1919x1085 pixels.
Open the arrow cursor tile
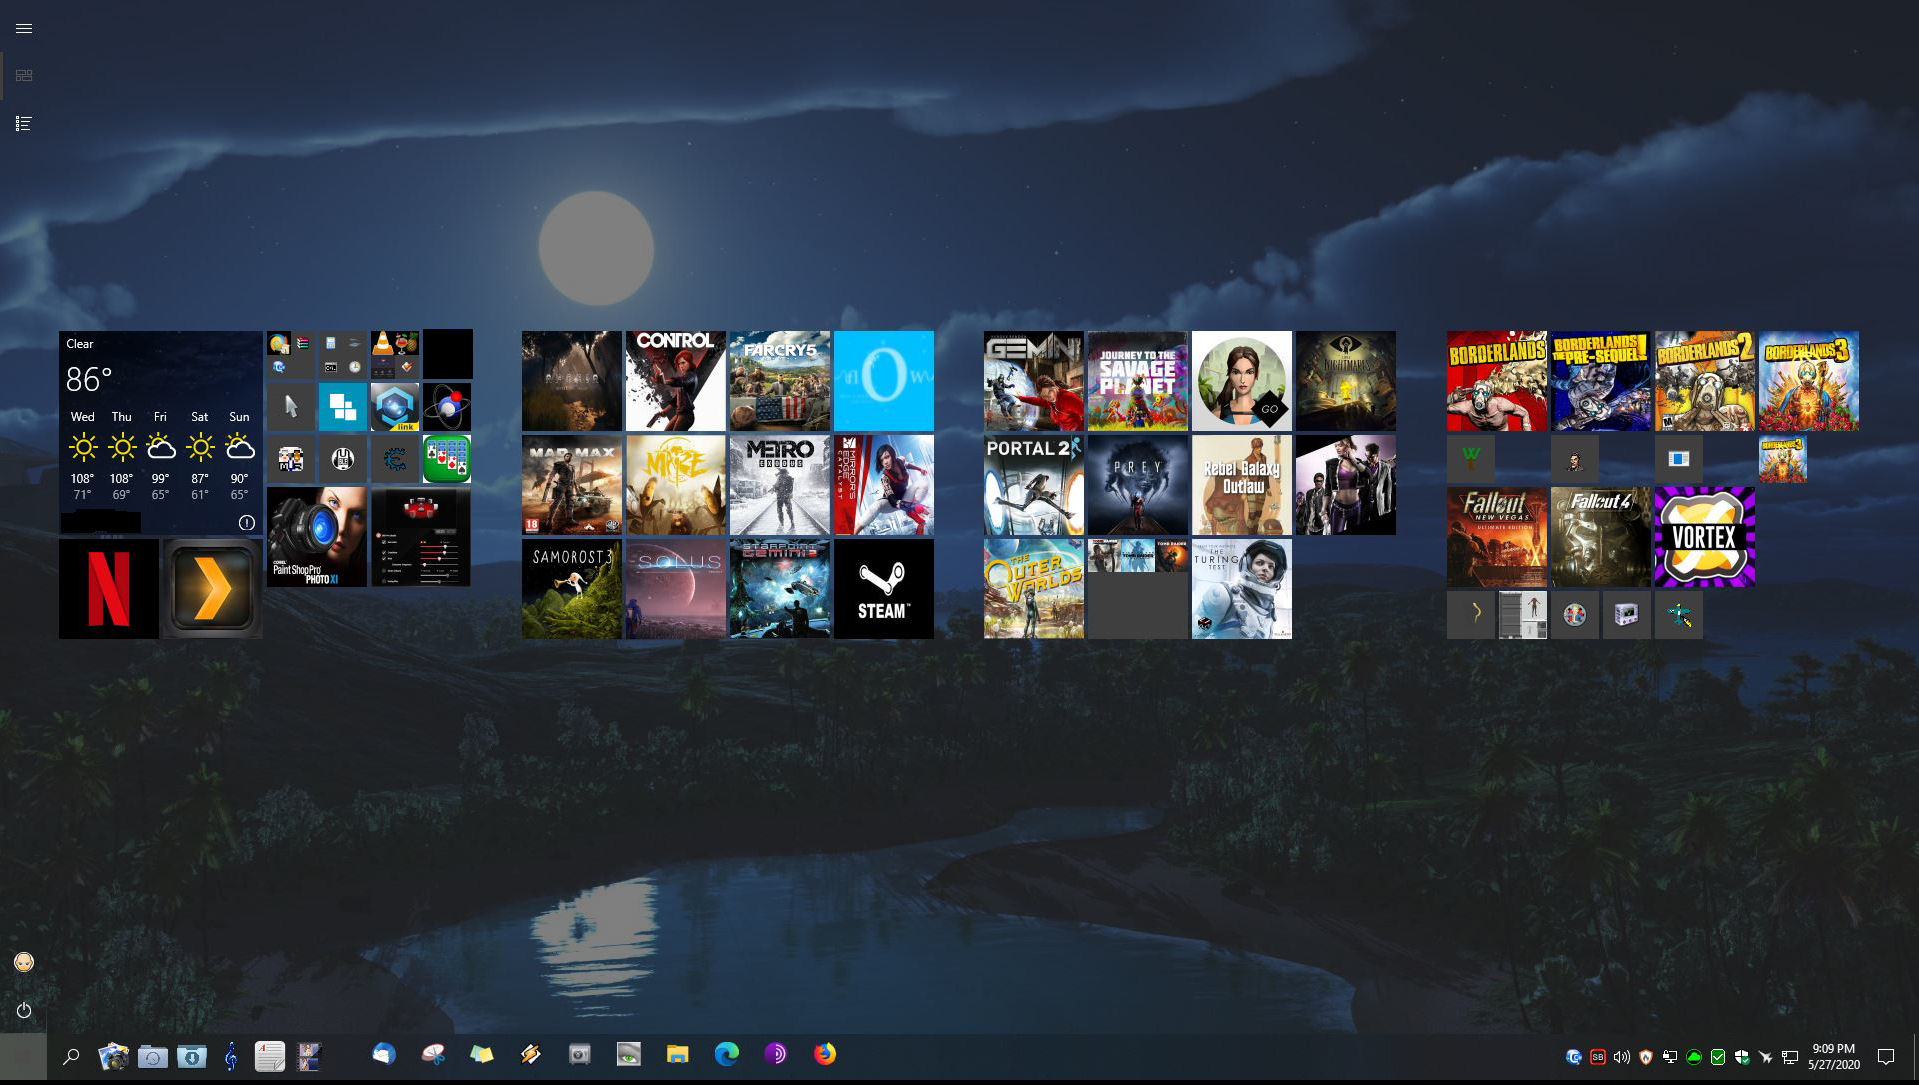(x=291, y=407)
